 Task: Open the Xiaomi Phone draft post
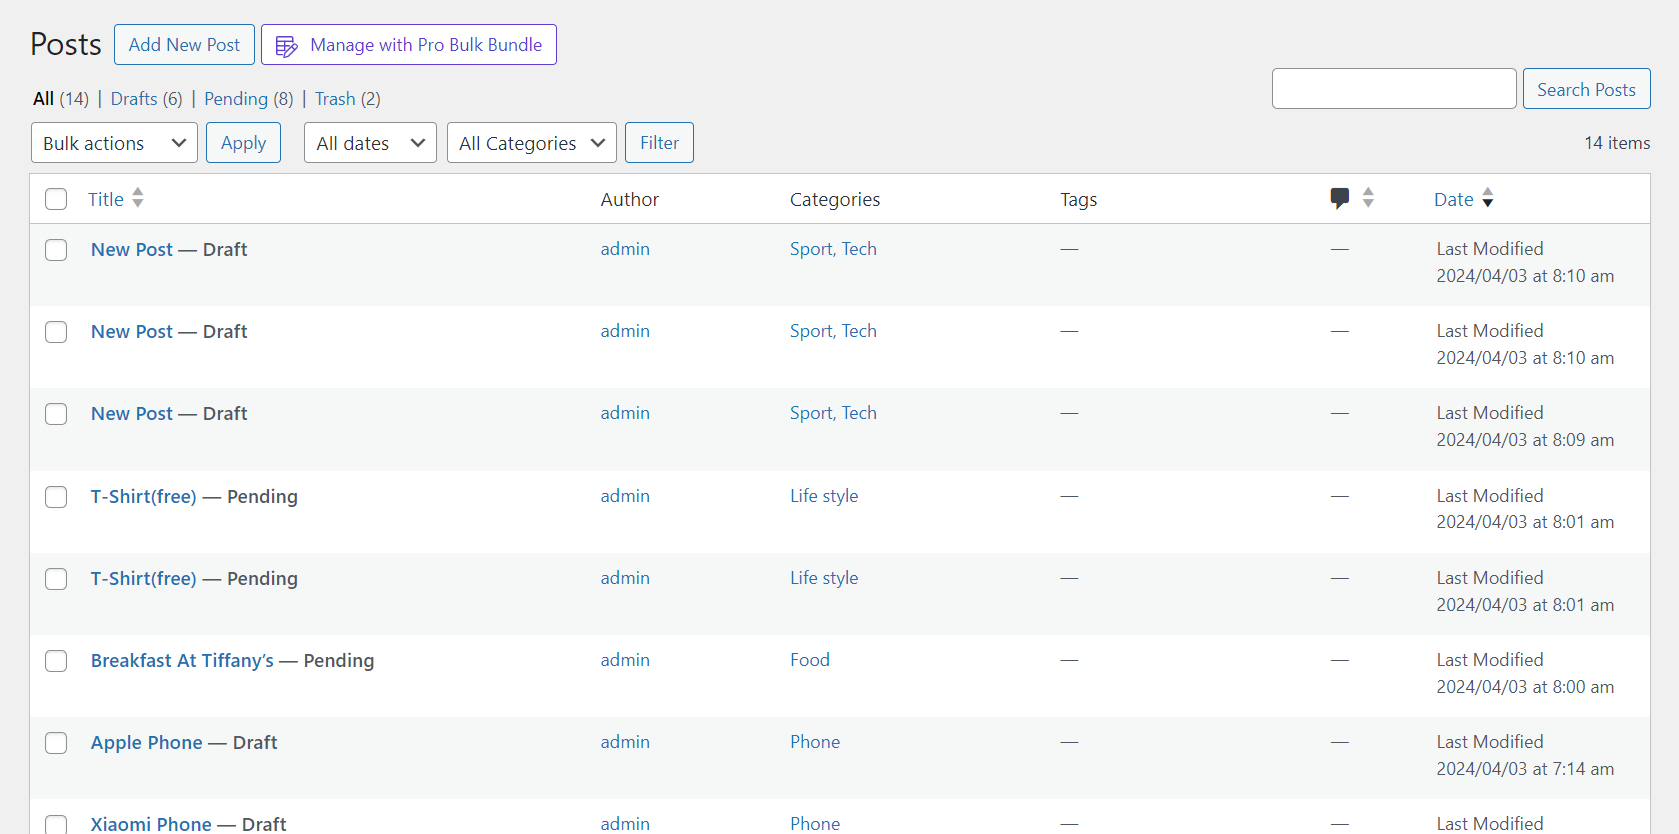click(x=151, y=824)
